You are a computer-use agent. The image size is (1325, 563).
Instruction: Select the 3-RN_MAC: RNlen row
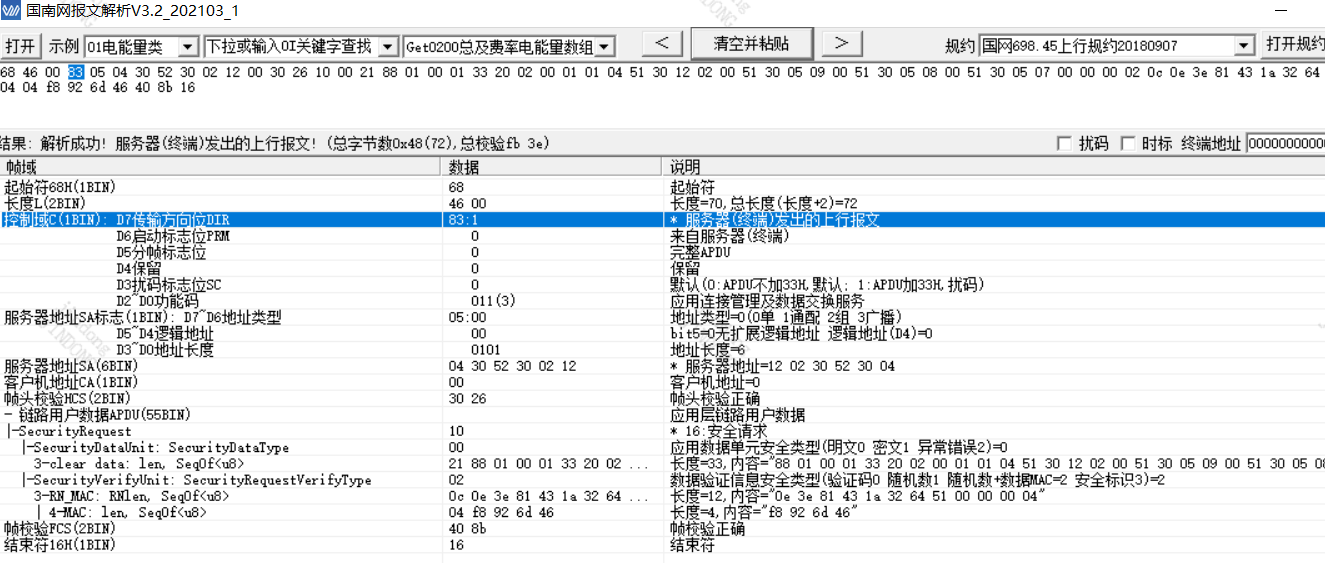pyautogui.click(x=662, y=496)
